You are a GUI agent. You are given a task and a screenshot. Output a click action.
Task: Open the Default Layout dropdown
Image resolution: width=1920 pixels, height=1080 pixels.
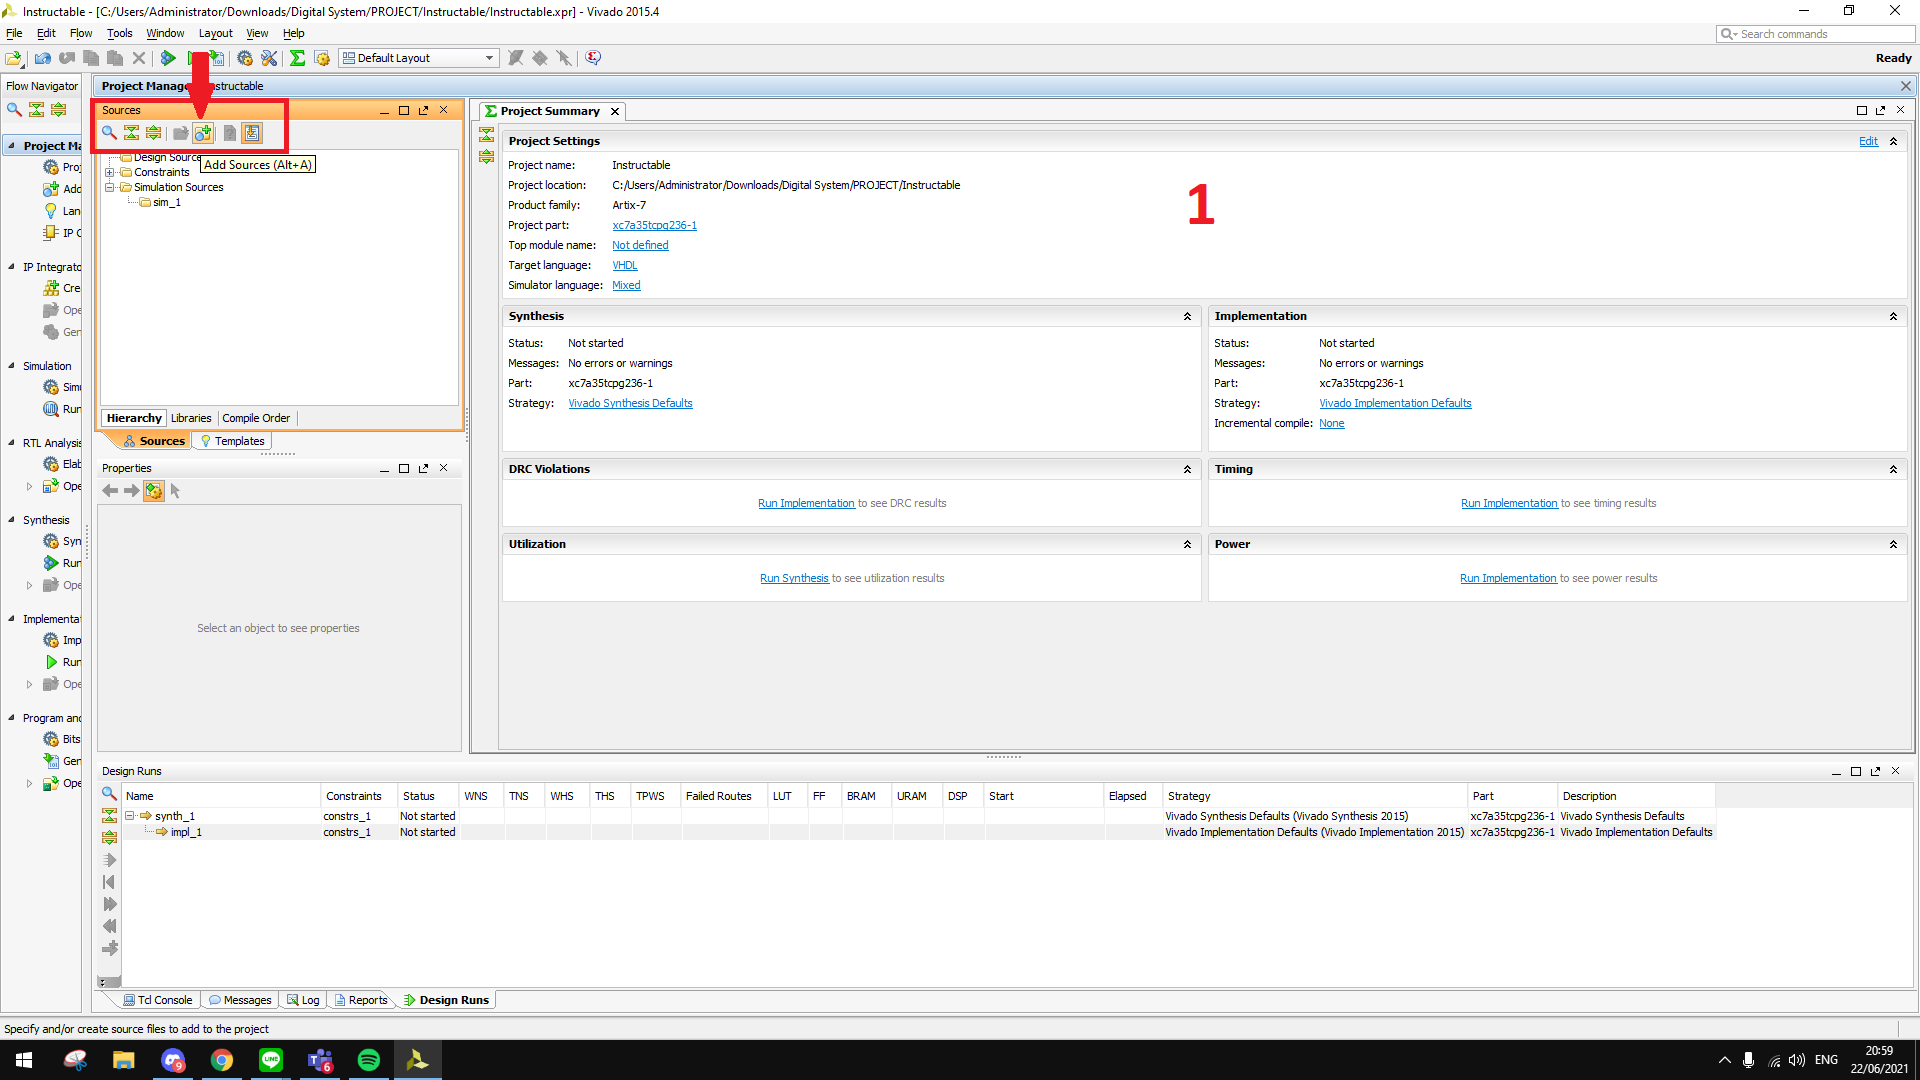pos(488,57)
